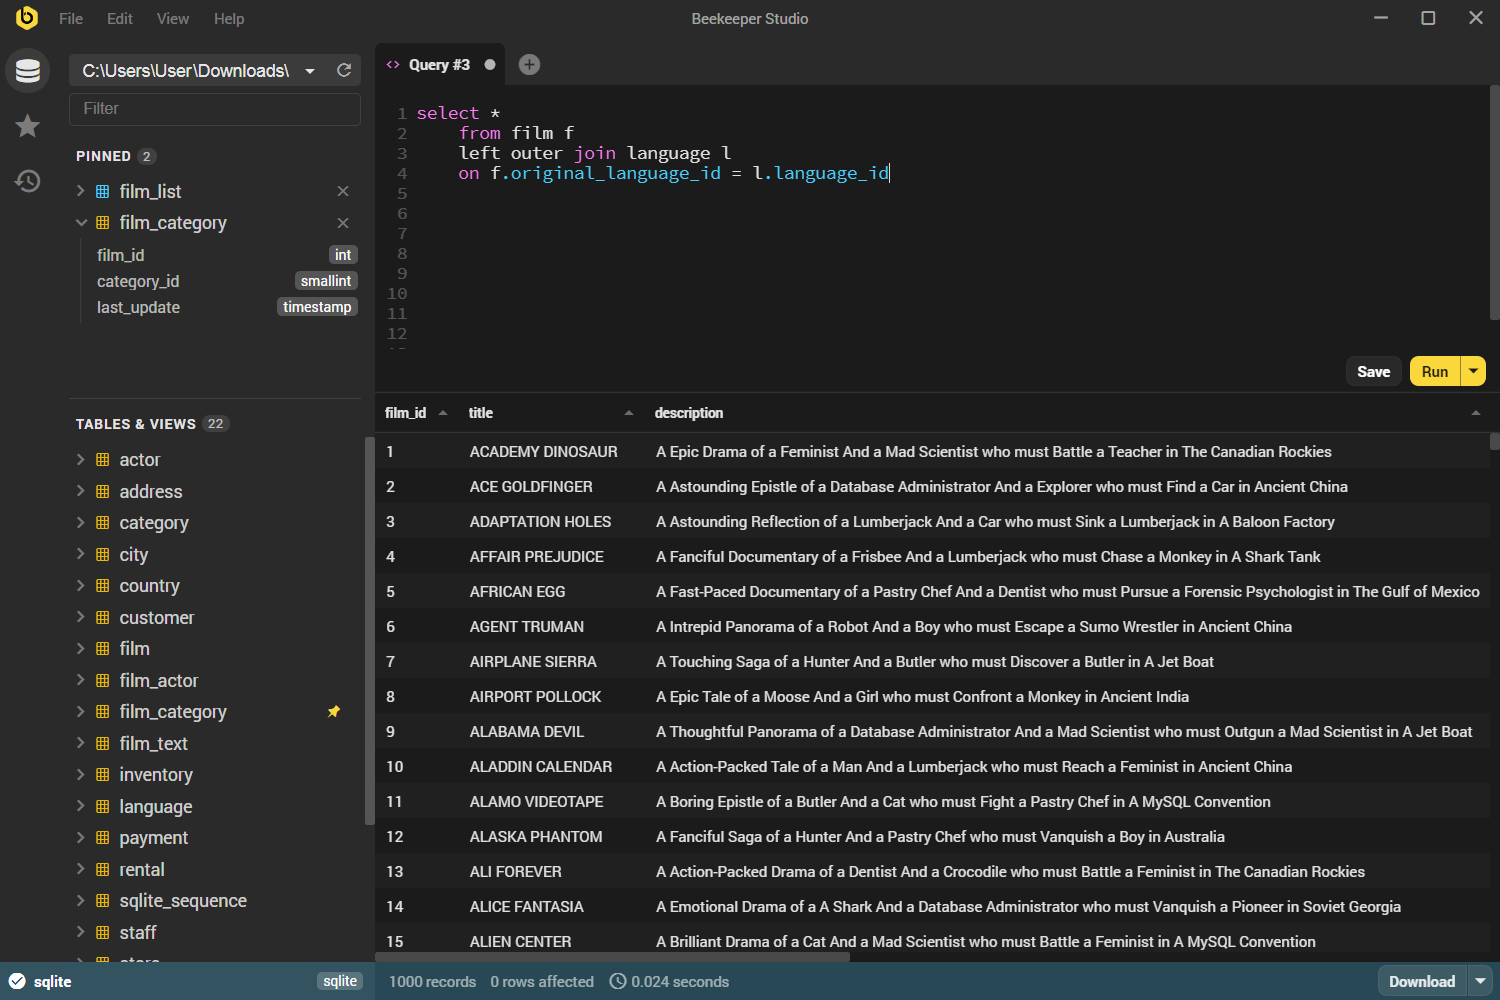
Task: Open the Download options dropdown arrow
Action: click(1481, 981)
